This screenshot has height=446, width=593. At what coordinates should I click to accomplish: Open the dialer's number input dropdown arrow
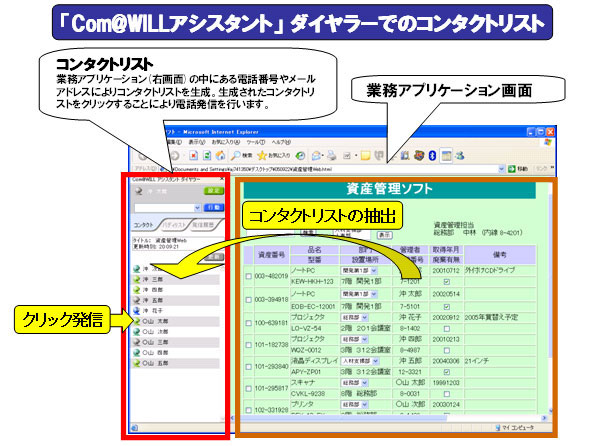(197, 208)
